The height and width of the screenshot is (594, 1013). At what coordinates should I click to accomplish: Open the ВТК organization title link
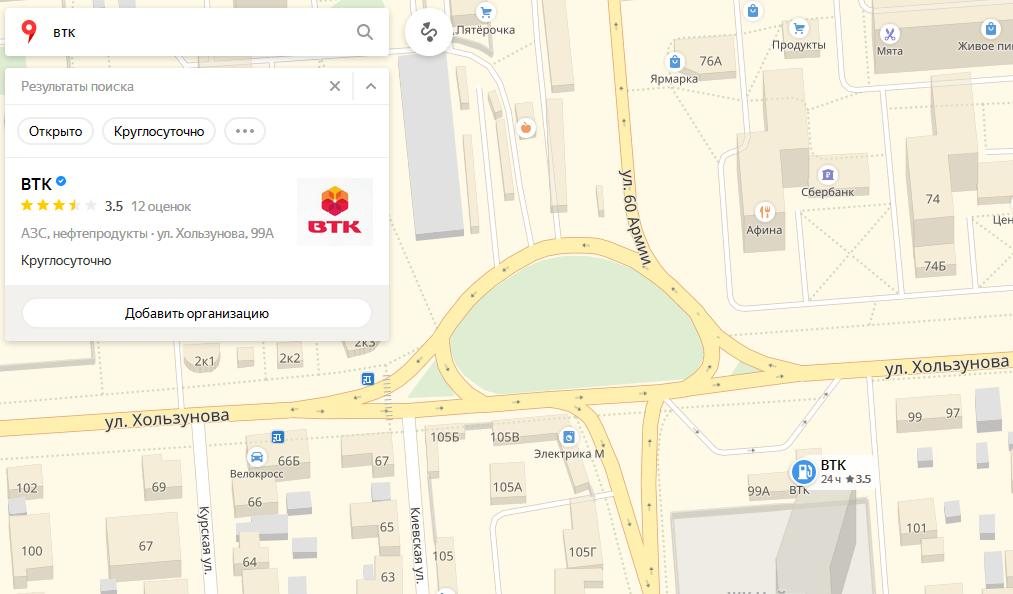pyautogui.click(x=36, y=184)
